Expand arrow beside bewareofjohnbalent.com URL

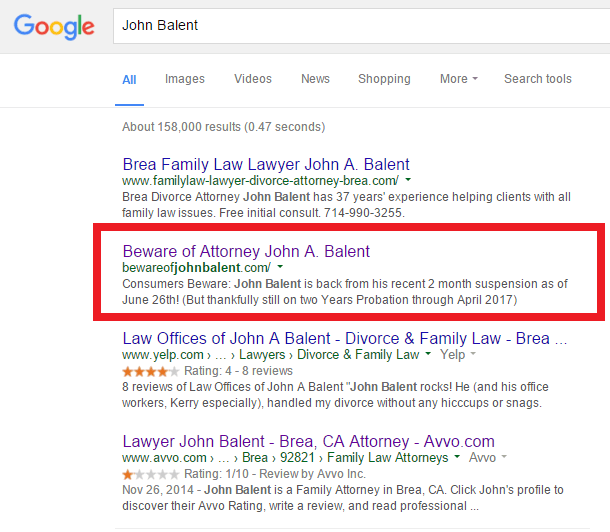[280, 267]
